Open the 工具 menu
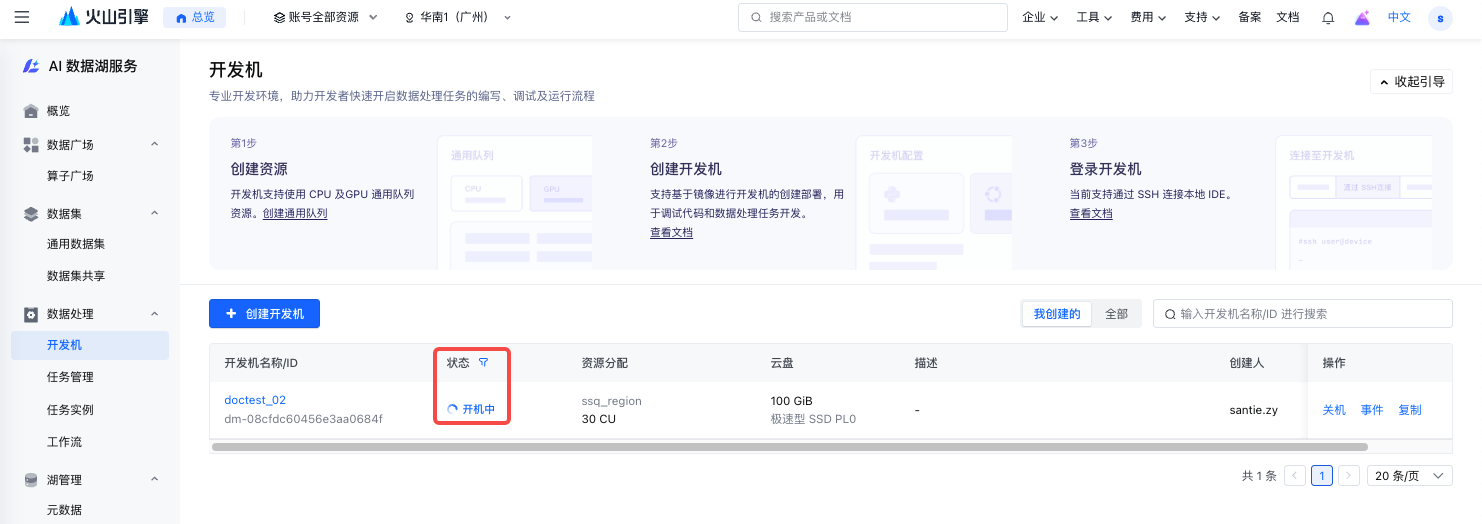1482x524 pixels. (x=1094, y=17)
